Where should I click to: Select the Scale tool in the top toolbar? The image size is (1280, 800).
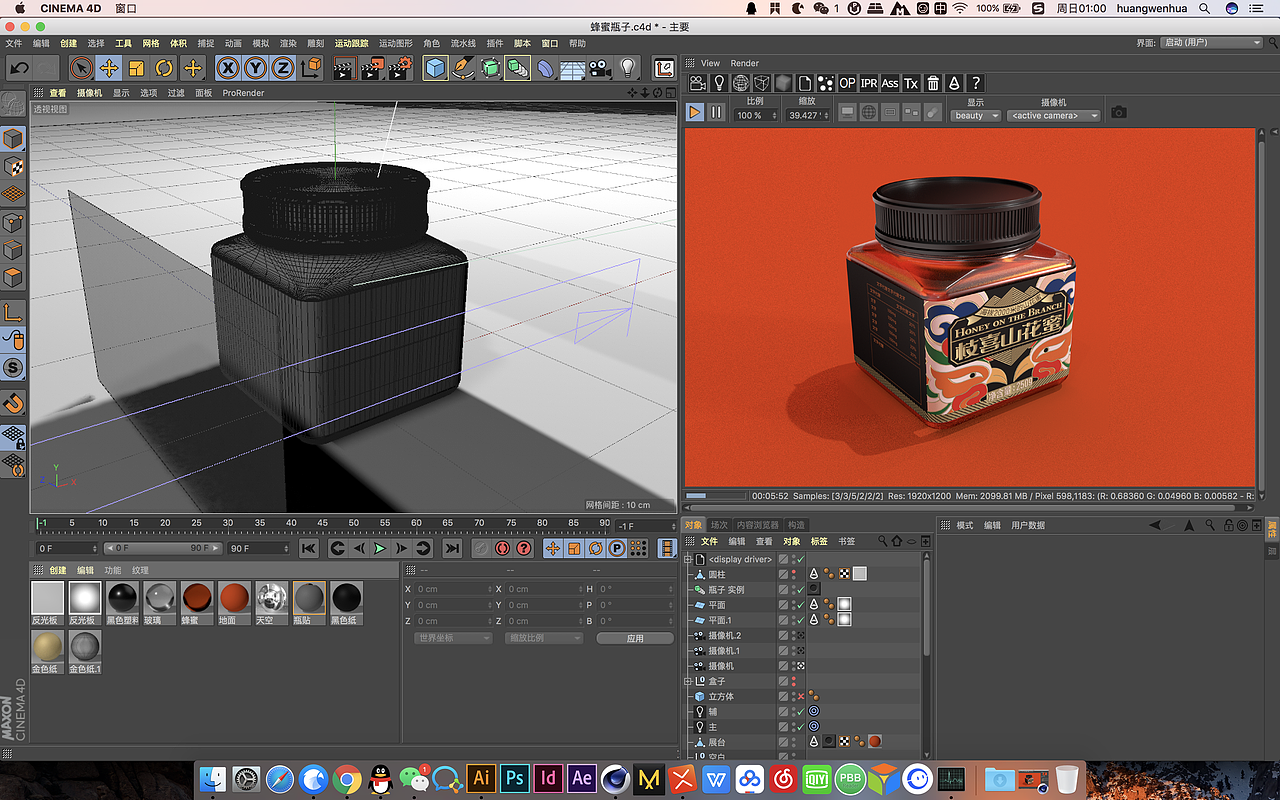point(137,68)
